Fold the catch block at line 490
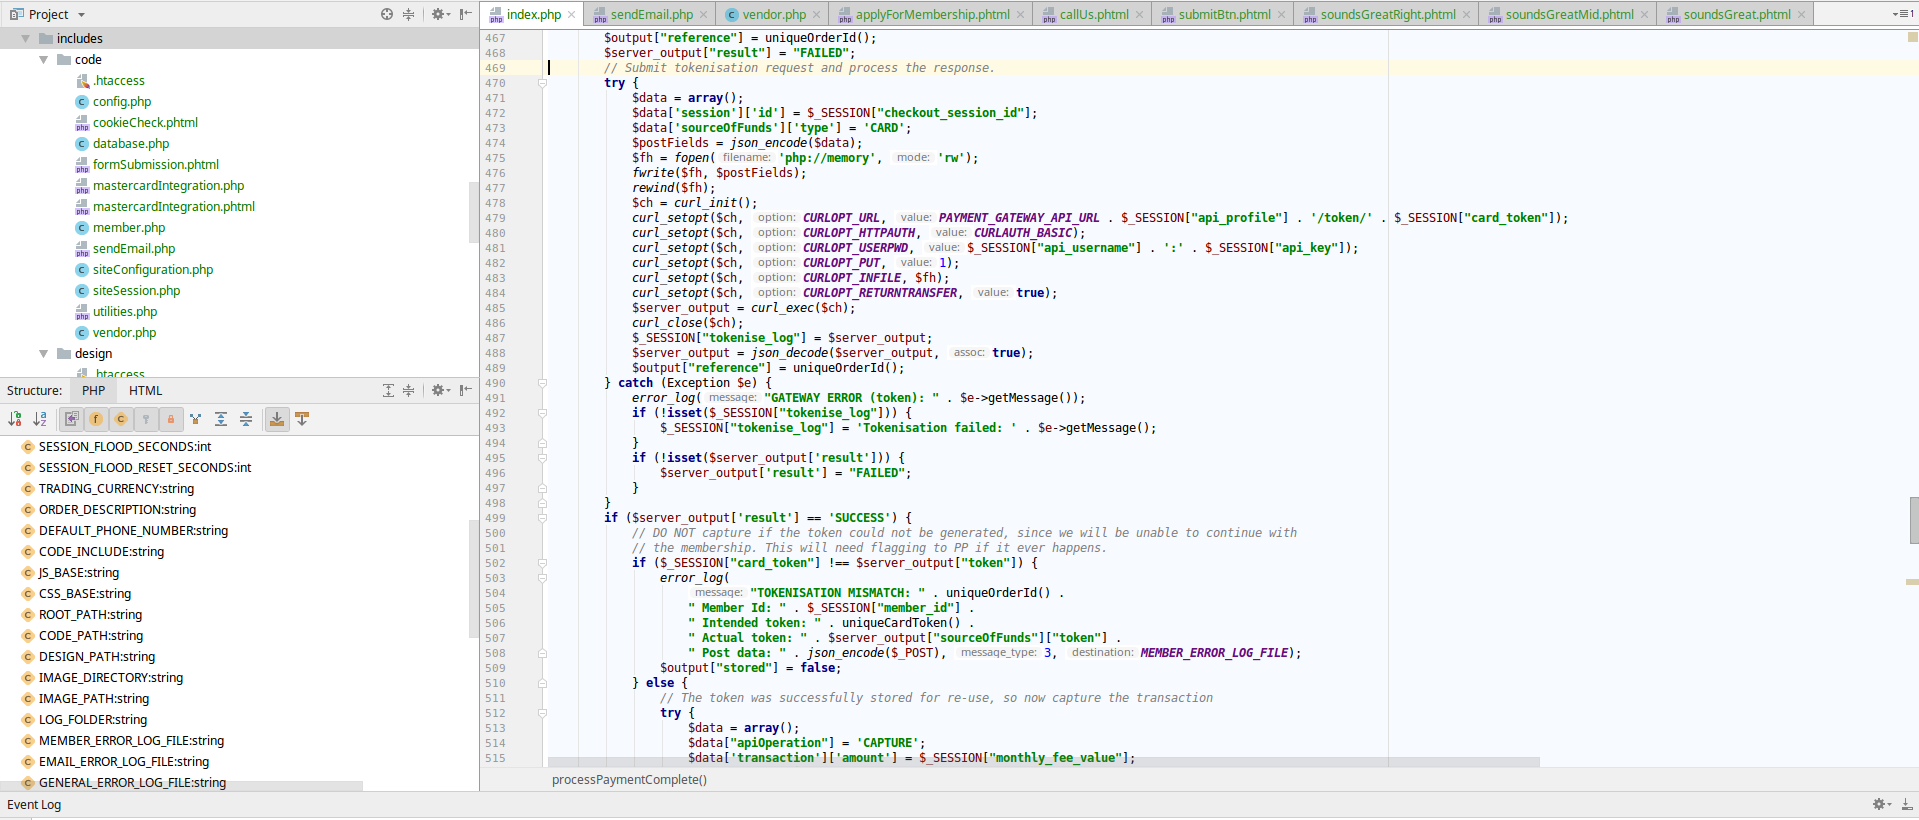This screenshot has height=820, width=1919. 543,383
